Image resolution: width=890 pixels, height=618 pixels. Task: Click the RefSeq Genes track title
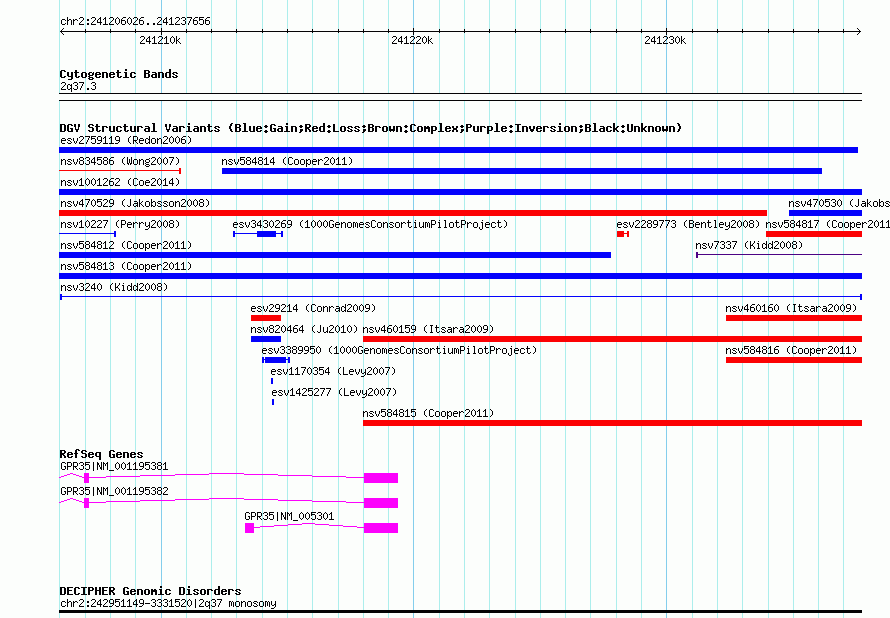pos(102,454)
